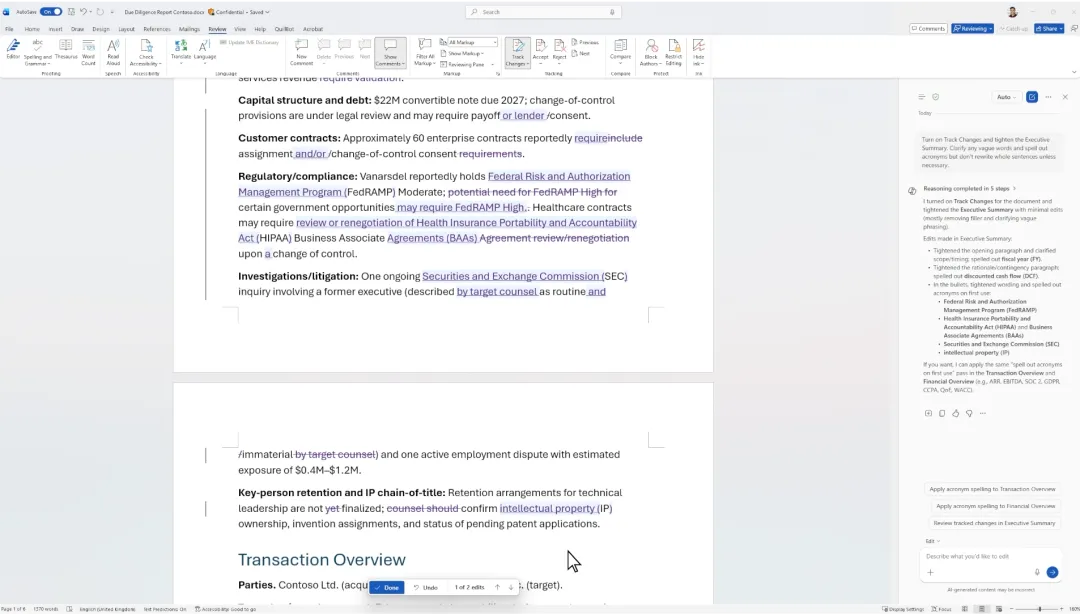This screenshot has width=1080, height=614.
Task: Open the All Markup display combo box
Action: click(472, 42)
